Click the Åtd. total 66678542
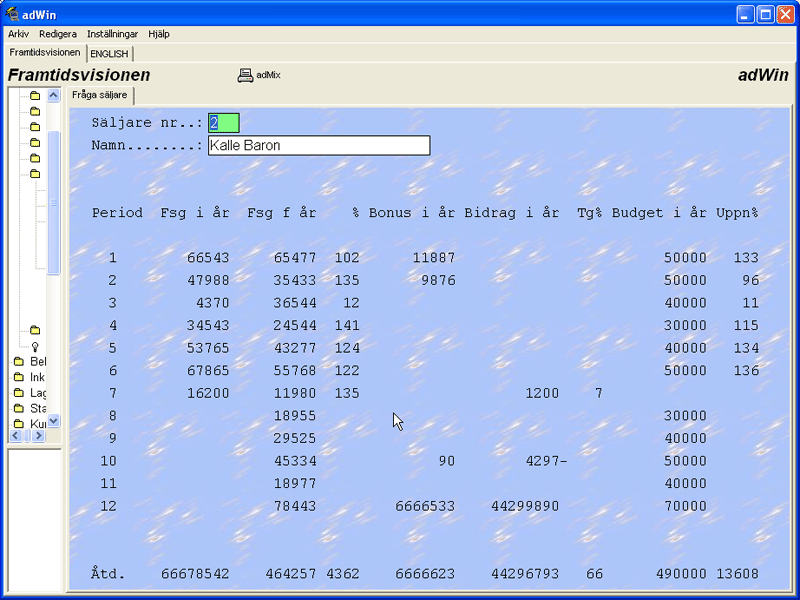This screenshot has width=800, height=600. (x=195, y=573)
